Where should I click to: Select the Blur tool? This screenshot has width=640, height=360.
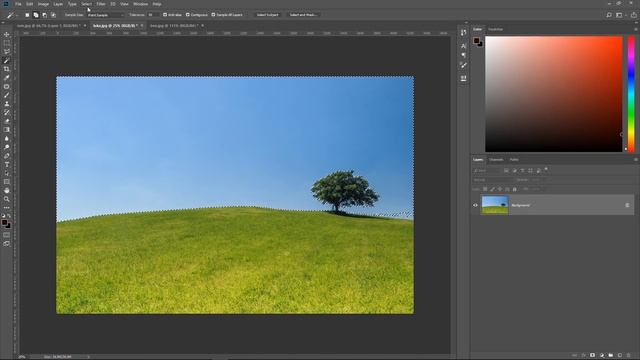[x=7, y=138]
